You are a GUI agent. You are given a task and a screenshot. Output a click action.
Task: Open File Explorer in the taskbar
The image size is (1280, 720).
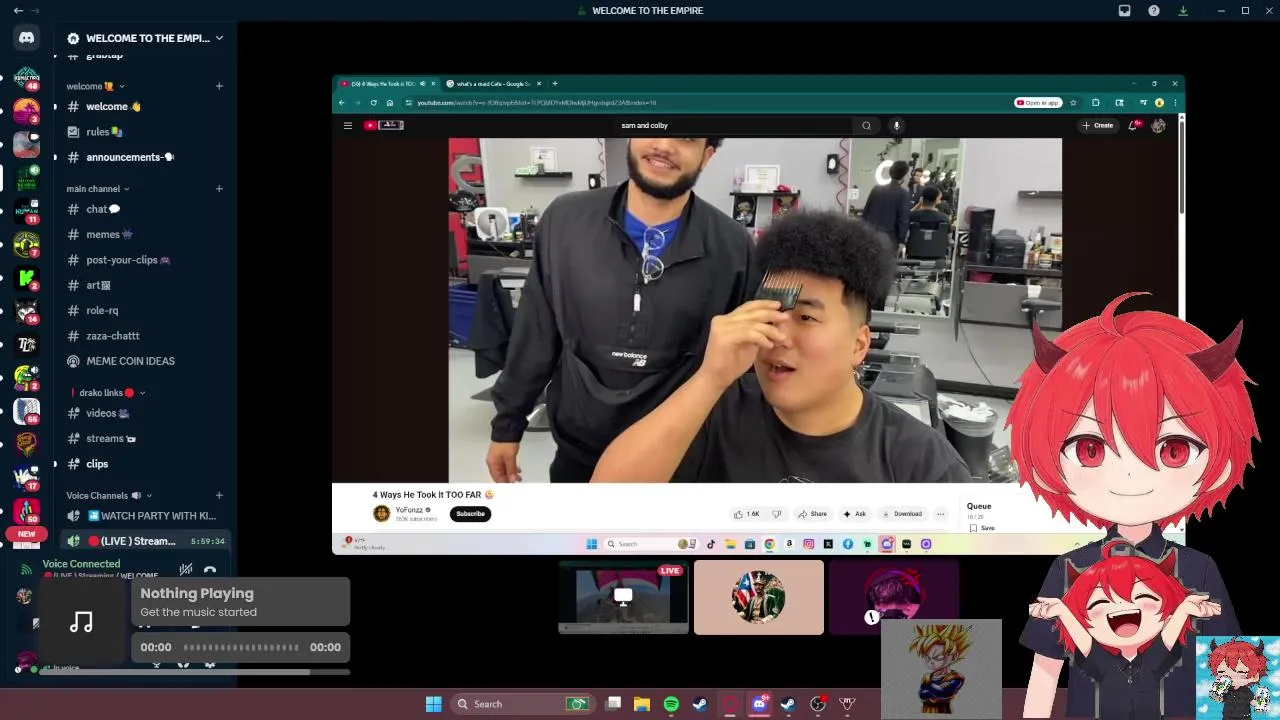click(642, 704)
